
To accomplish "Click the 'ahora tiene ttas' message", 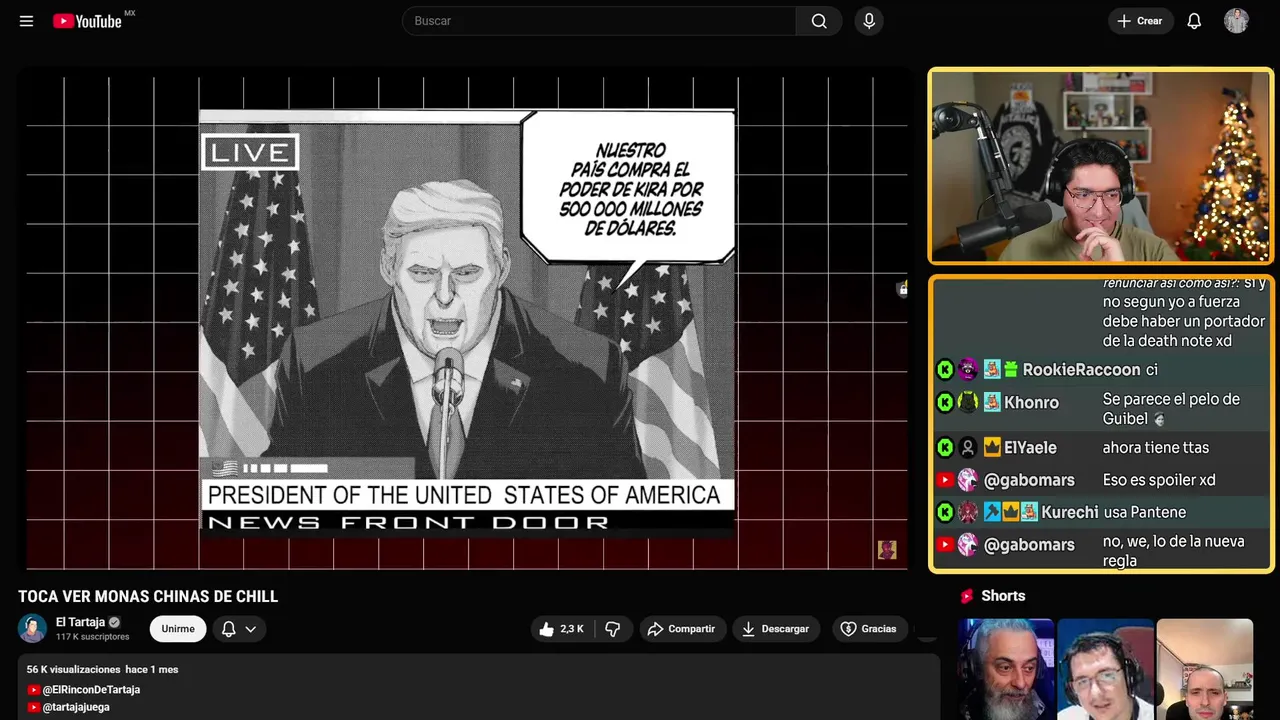I will click(x=1156, y=448).
